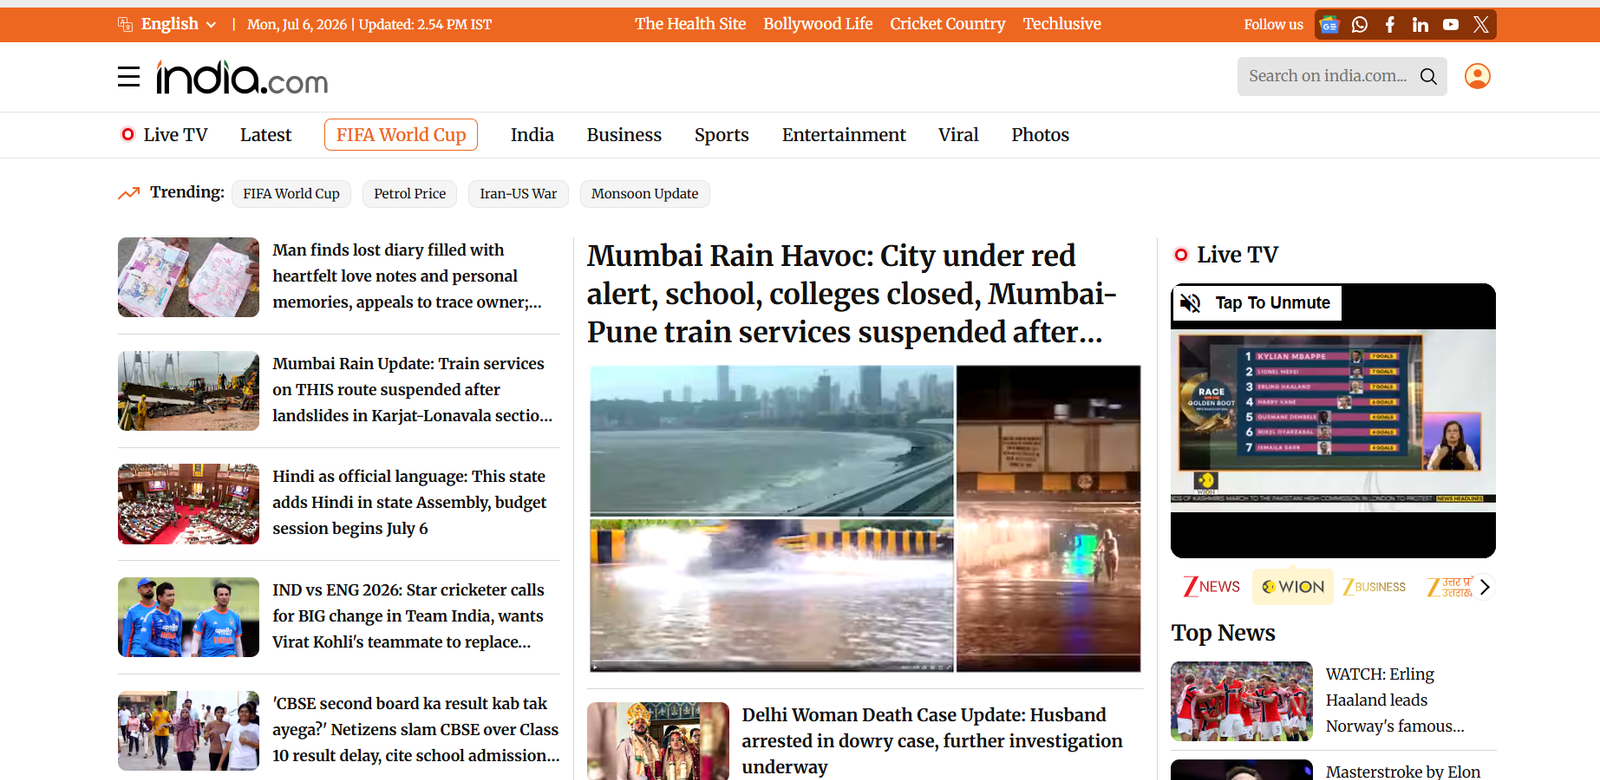
Task: Open the user profile icon
Action: (x=1477, y=76)
